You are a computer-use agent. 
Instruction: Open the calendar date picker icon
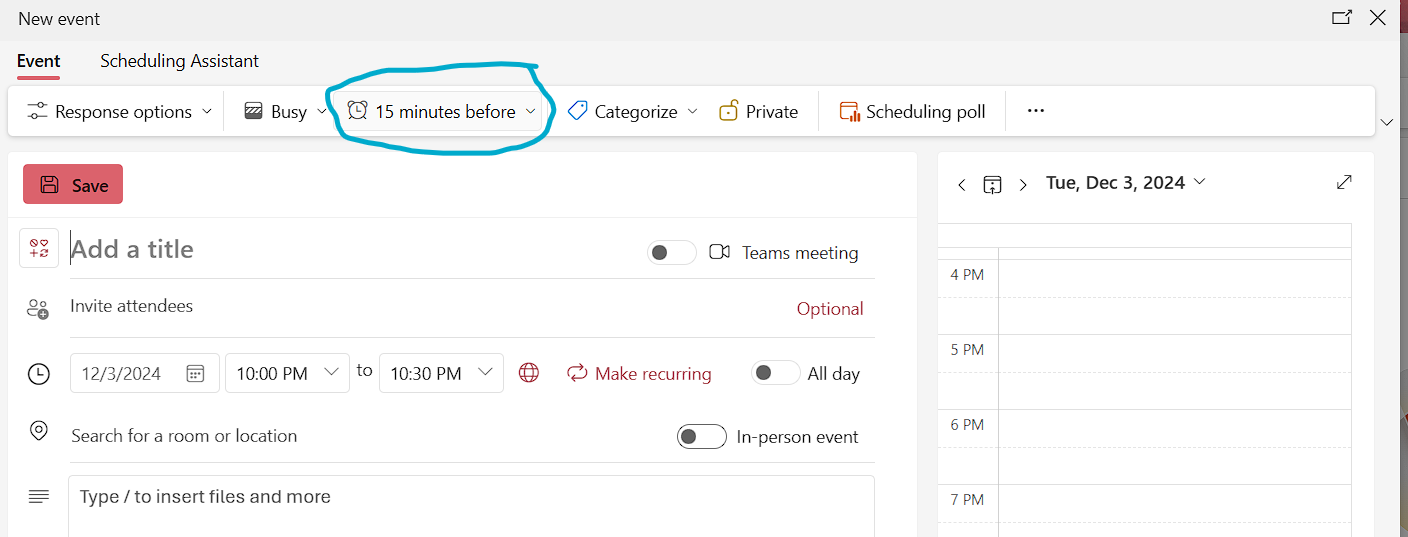point(196,374)
